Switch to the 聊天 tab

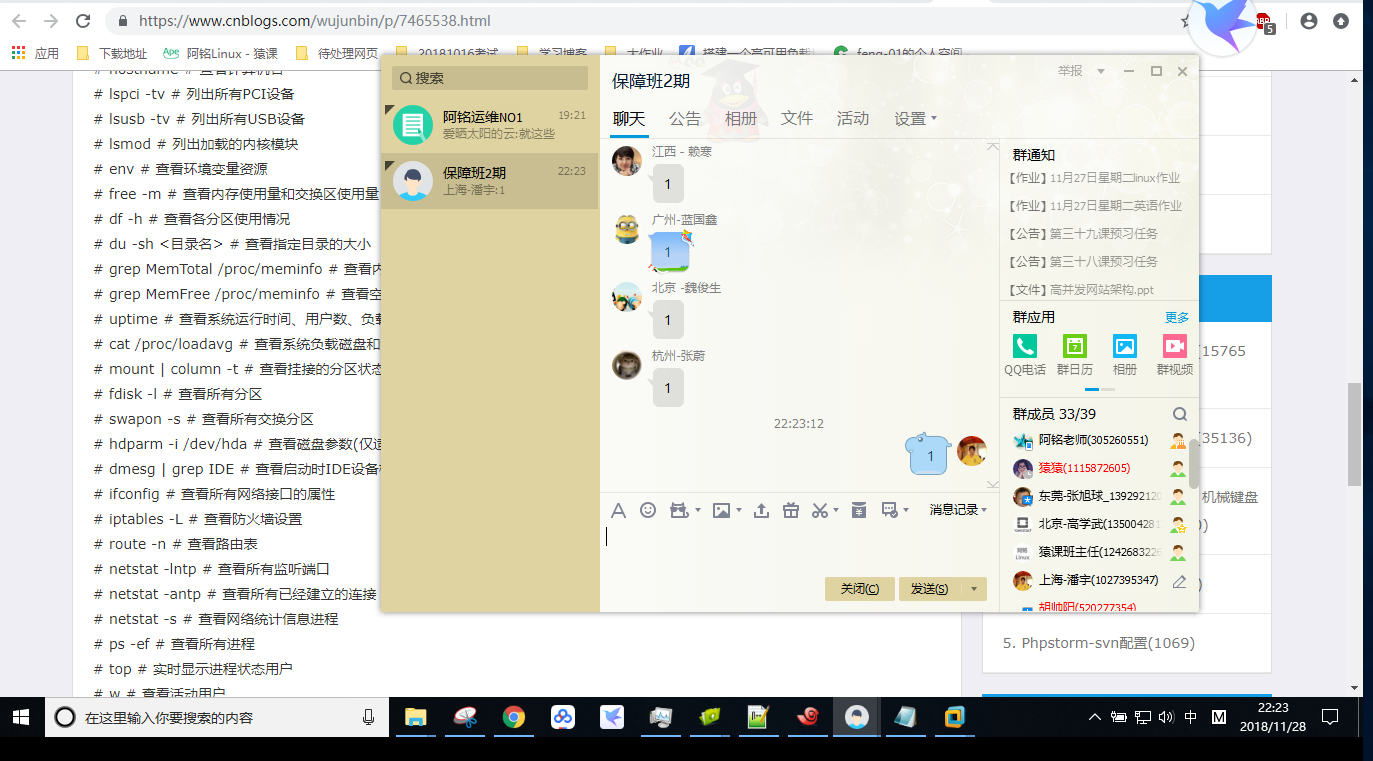(x=629, y=118)
